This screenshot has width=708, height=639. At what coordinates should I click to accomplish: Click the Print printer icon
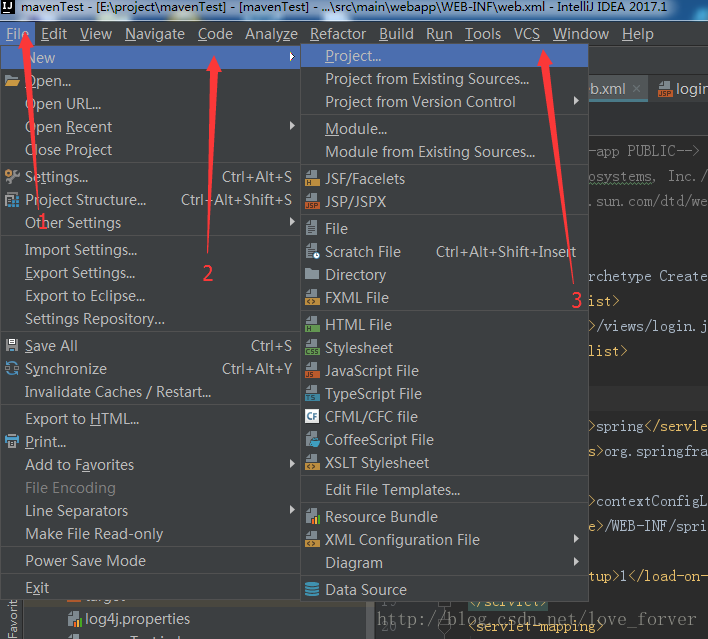12,441
